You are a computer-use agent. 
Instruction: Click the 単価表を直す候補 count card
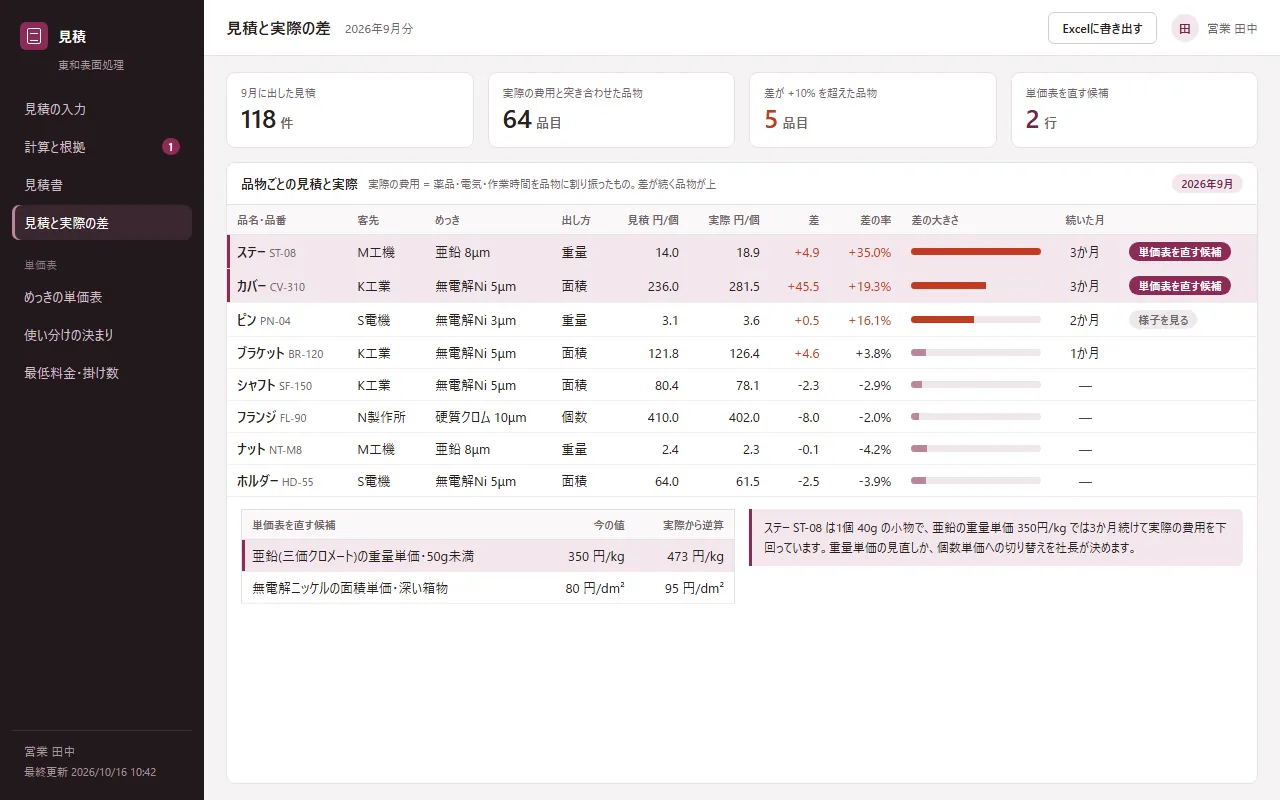click(1134, 110)
